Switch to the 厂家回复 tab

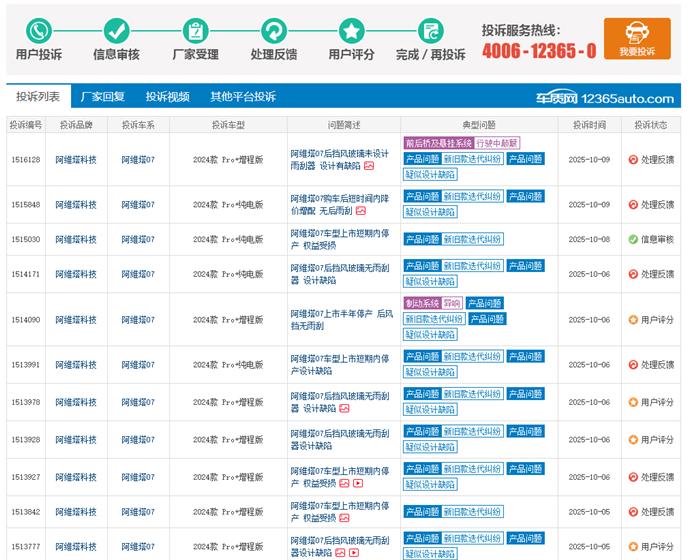[x=102, y=97]
